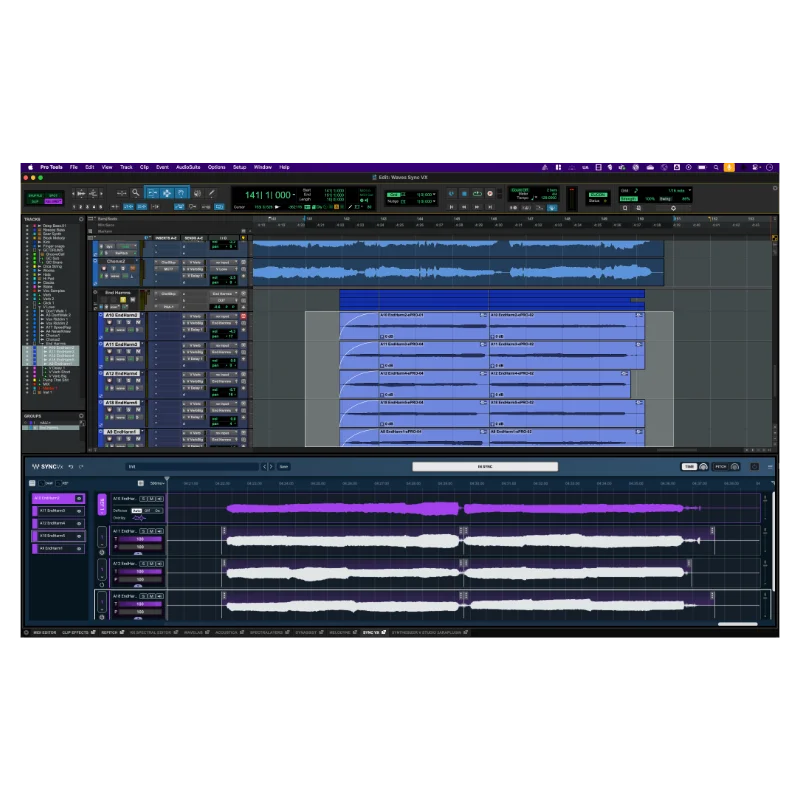Image resolution: width=800 pixels, height=800 pixels.
Task: Open the File menu
Action: point(73,167)
